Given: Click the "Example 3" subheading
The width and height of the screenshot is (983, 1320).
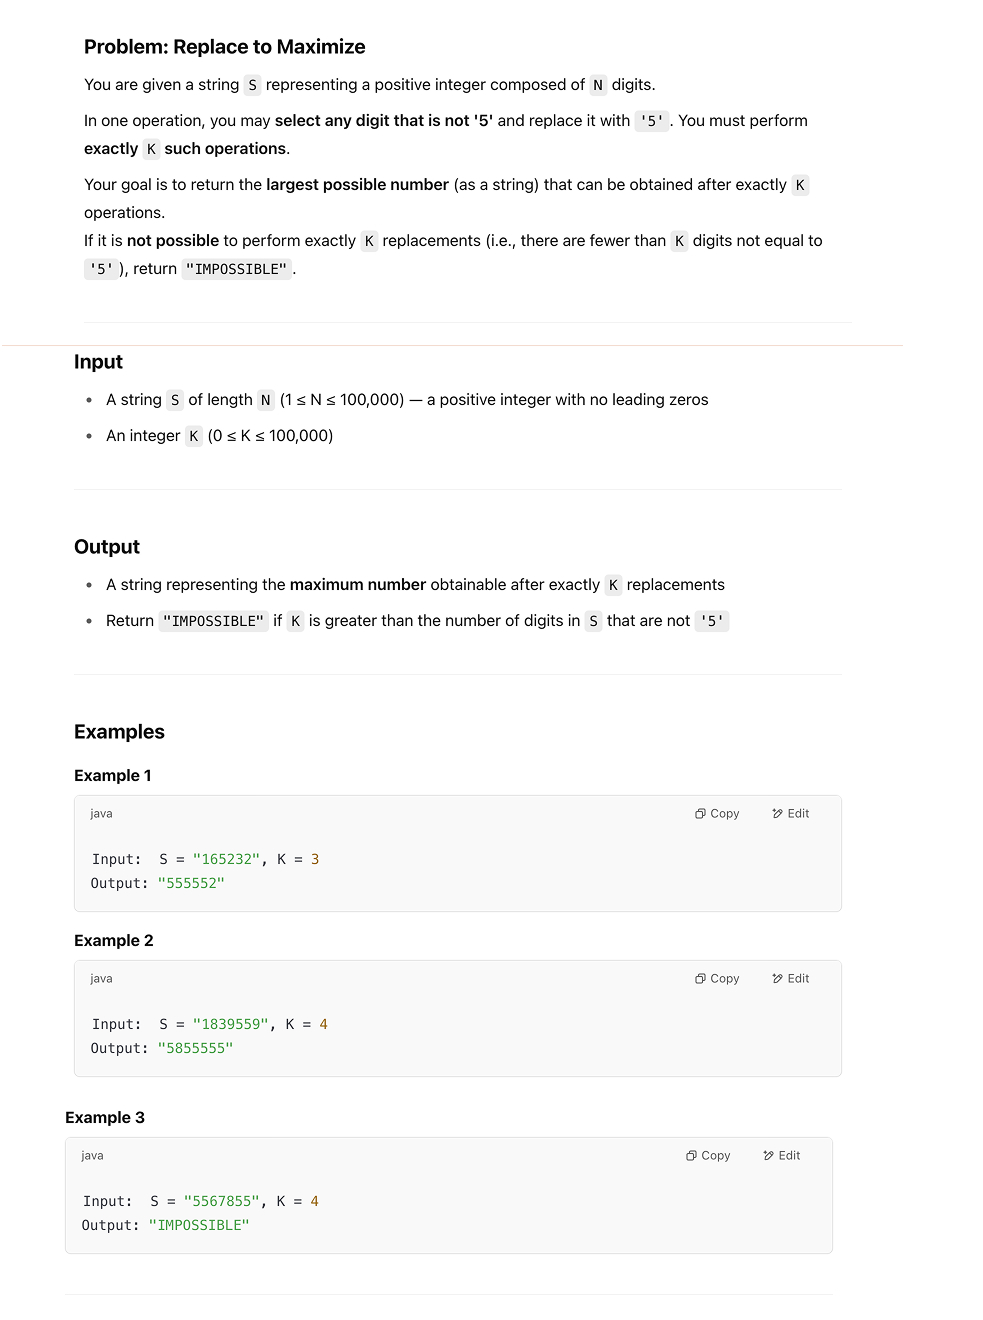Looking at the screenshot, I should pos(105,1118).
